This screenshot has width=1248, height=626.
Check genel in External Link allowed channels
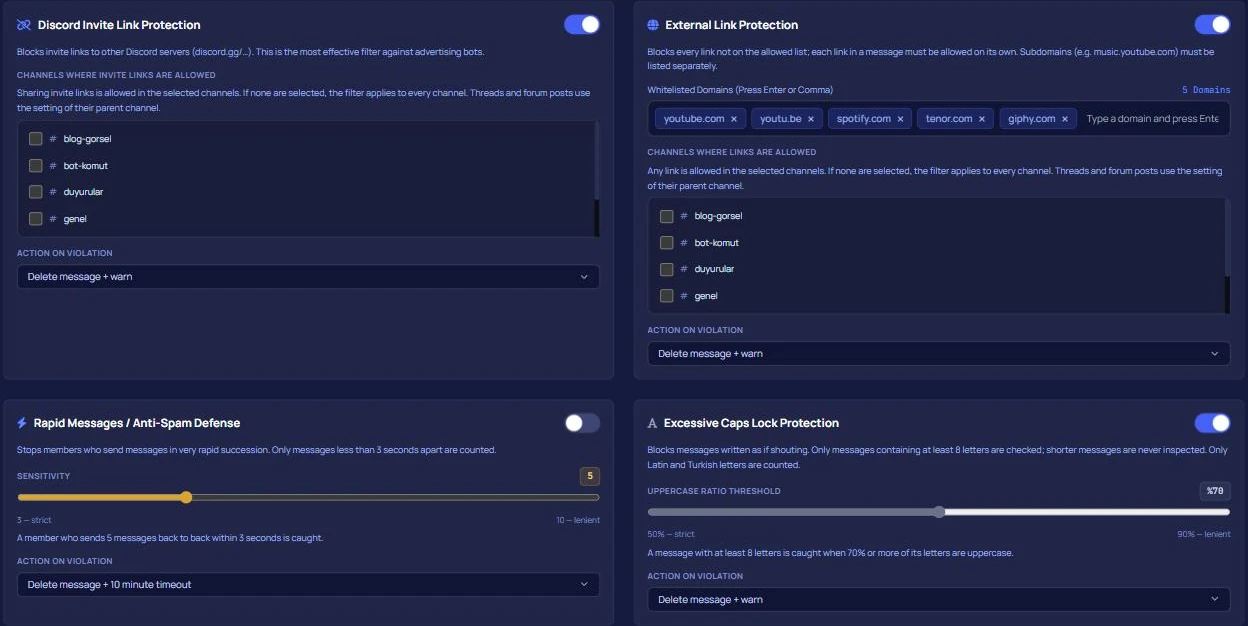(667, 296)
